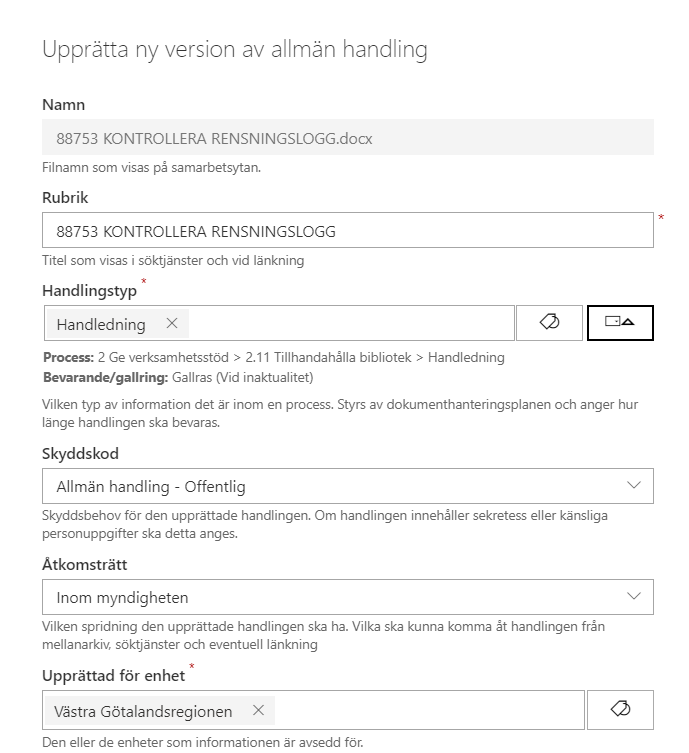This screenshot has width=689, height=753.
Task: Expand the Åtkomsträtt dropdown arrow
Action: (x=633, y=597)
